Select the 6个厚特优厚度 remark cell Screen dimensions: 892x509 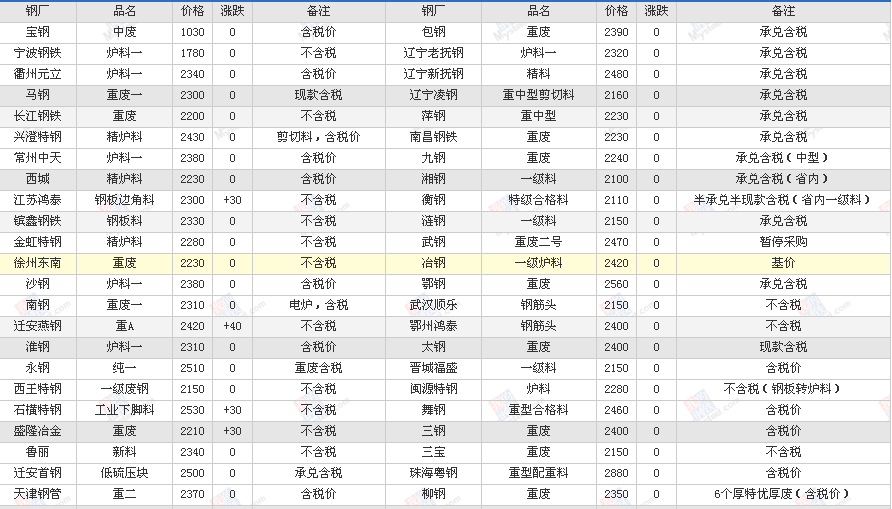point(783,494)
